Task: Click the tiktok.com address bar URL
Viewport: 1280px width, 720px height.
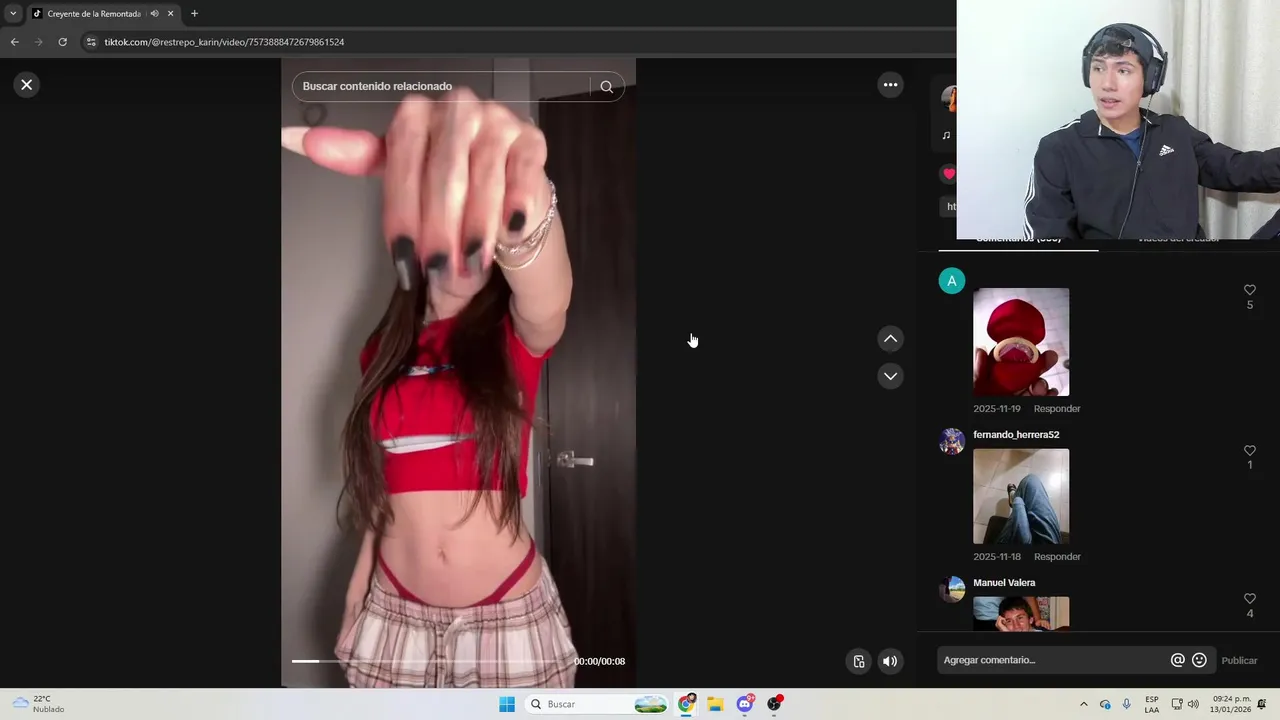Action: [224, 42]
